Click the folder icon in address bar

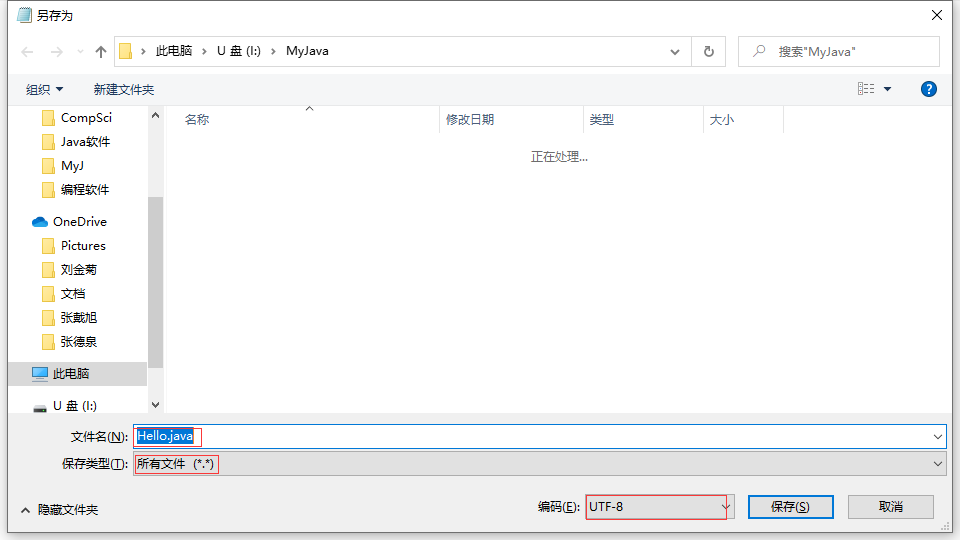click(126, 51)
